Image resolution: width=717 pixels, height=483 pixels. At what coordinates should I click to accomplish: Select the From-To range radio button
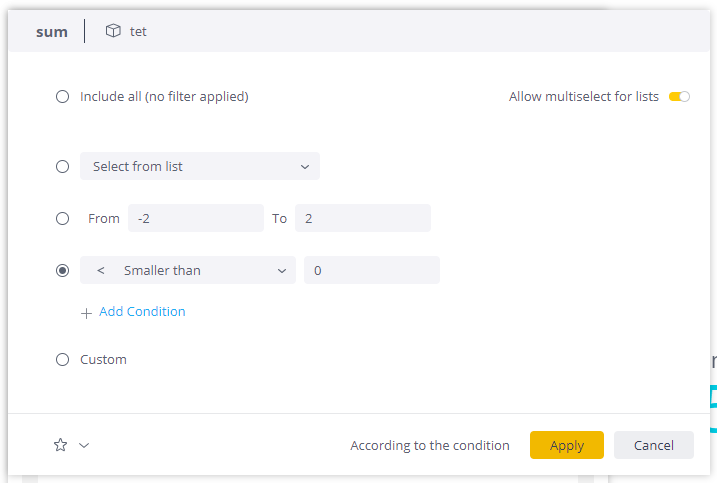coord(63,218)
